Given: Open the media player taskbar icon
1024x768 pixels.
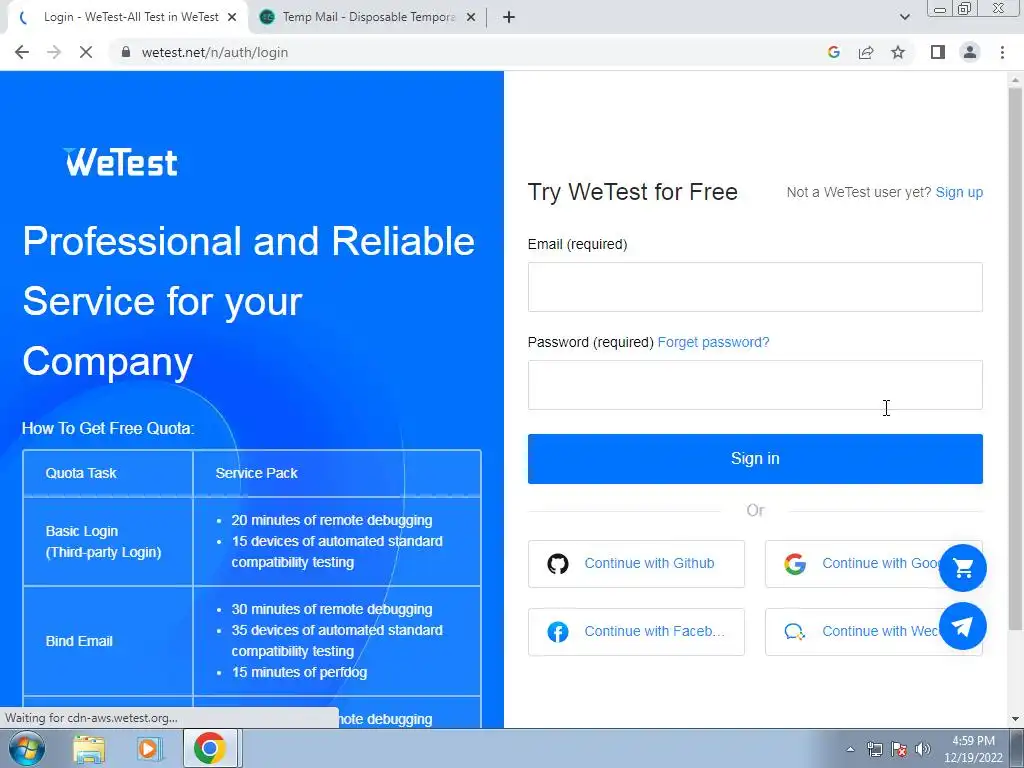Looking at the screenshot, I should (149, 748).
